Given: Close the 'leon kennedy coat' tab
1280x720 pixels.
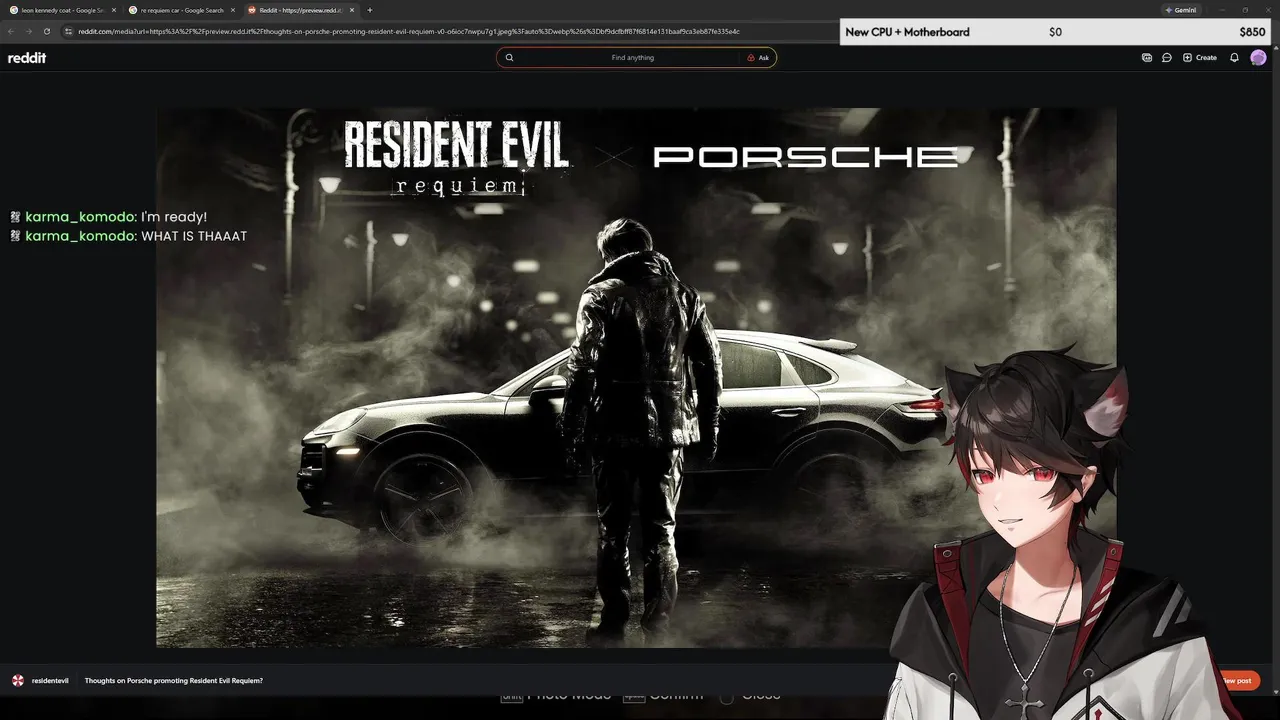Looking at the screenshot, I should point(113,10).
